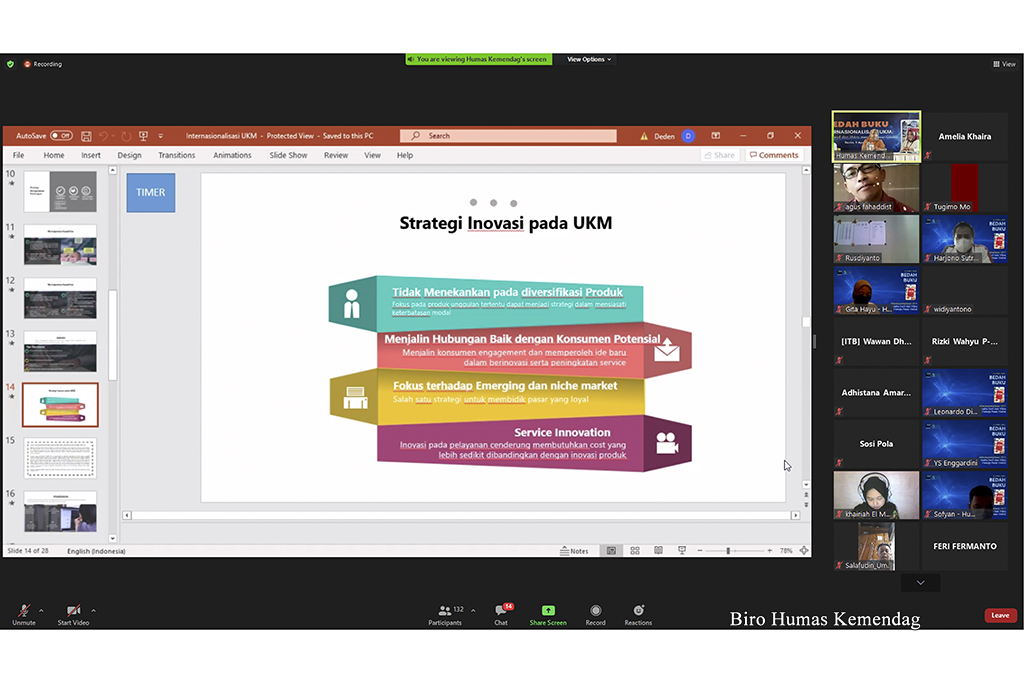
Task: Open the View tab in PowerPoint ribbon
Action: pyautogui.click(x=372, y=155)
